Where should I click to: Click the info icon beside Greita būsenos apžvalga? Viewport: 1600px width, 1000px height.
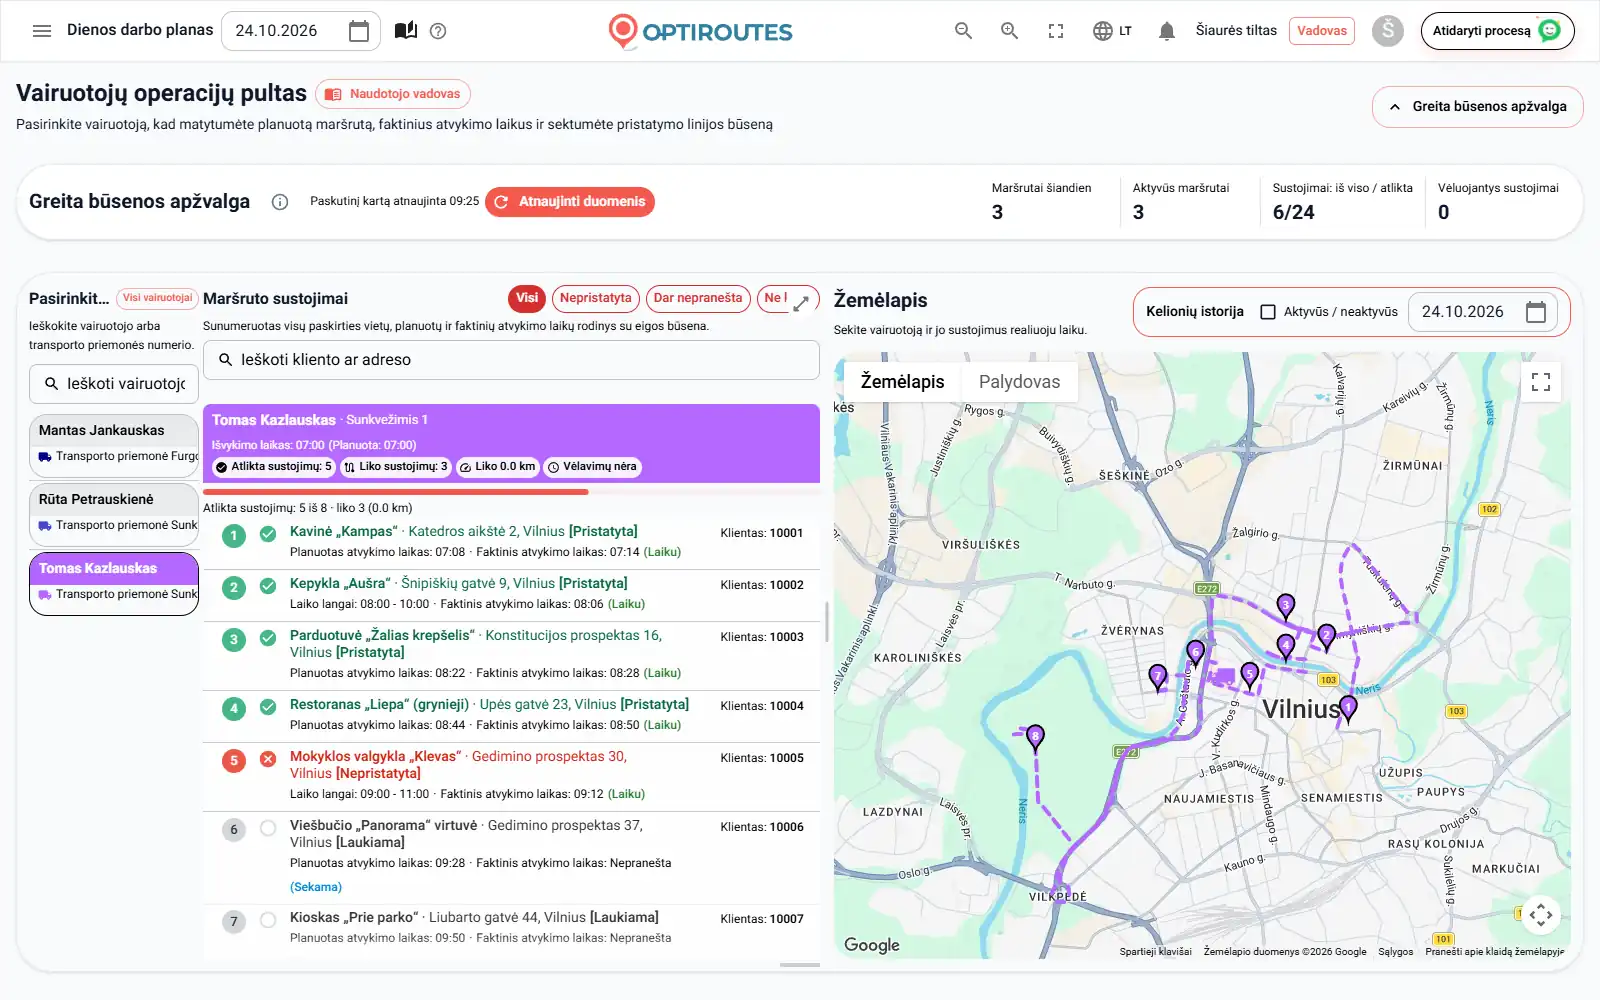click(280, 202)
